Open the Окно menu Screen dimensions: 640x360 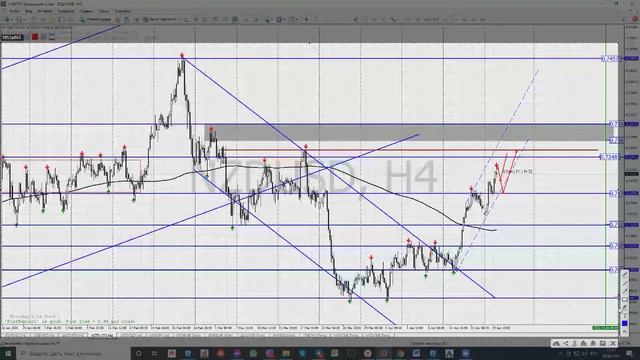pyautogui.click(x=104, y=11)
